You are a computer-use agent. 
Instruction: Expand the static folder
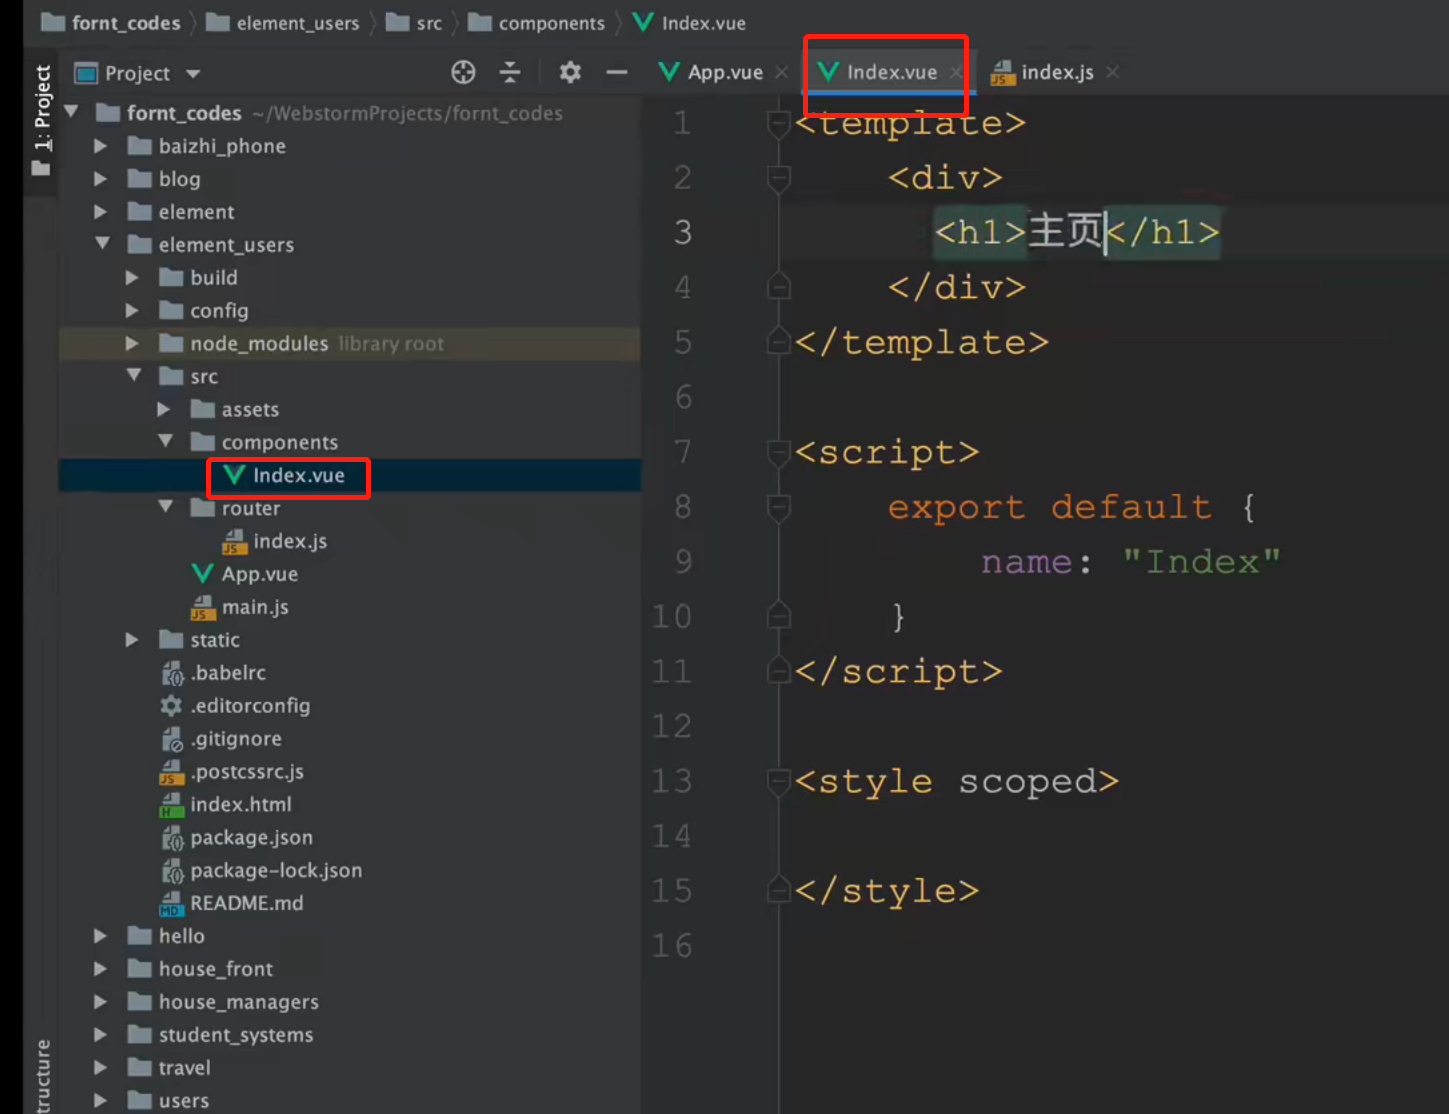132,640
